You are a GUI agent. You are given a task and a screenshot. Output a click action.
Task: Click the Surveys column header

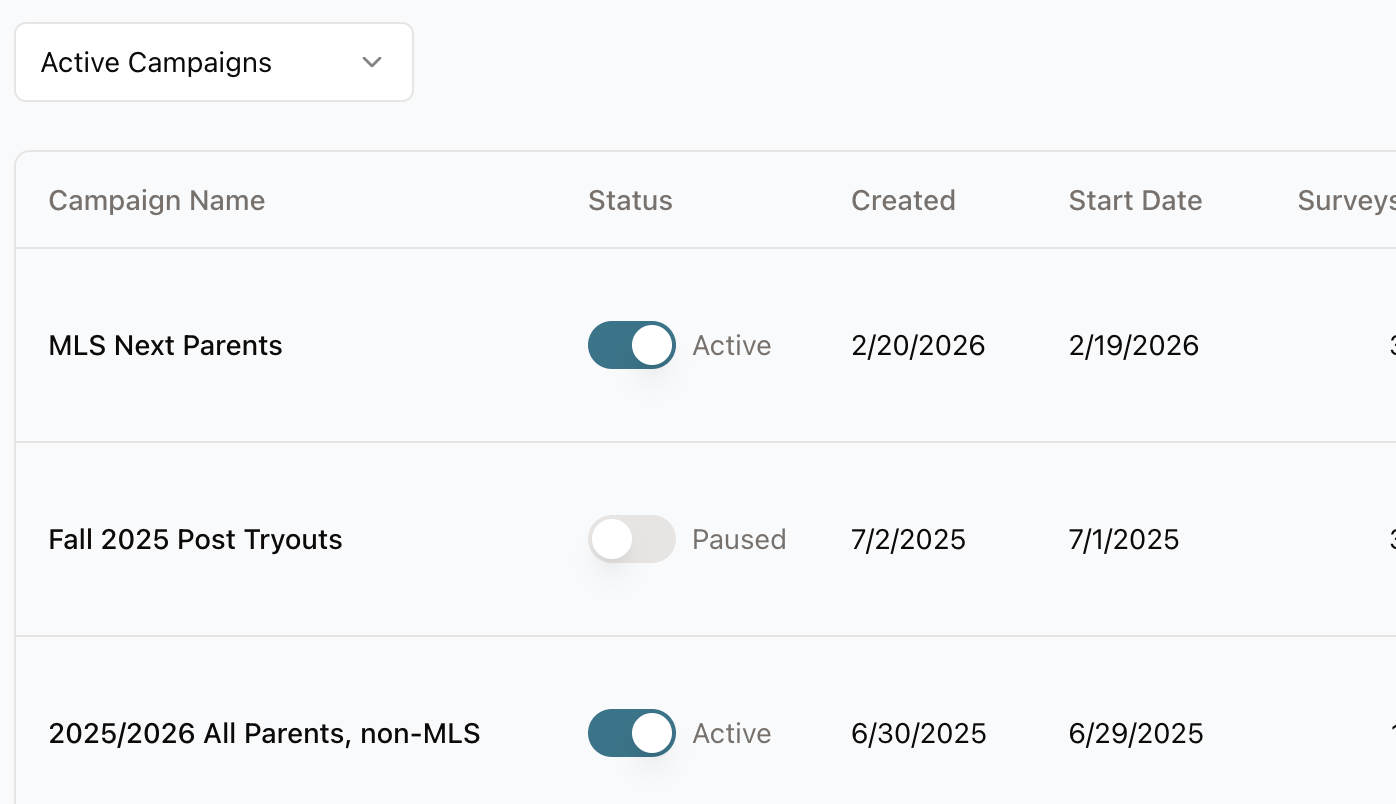pos(1344,200)
